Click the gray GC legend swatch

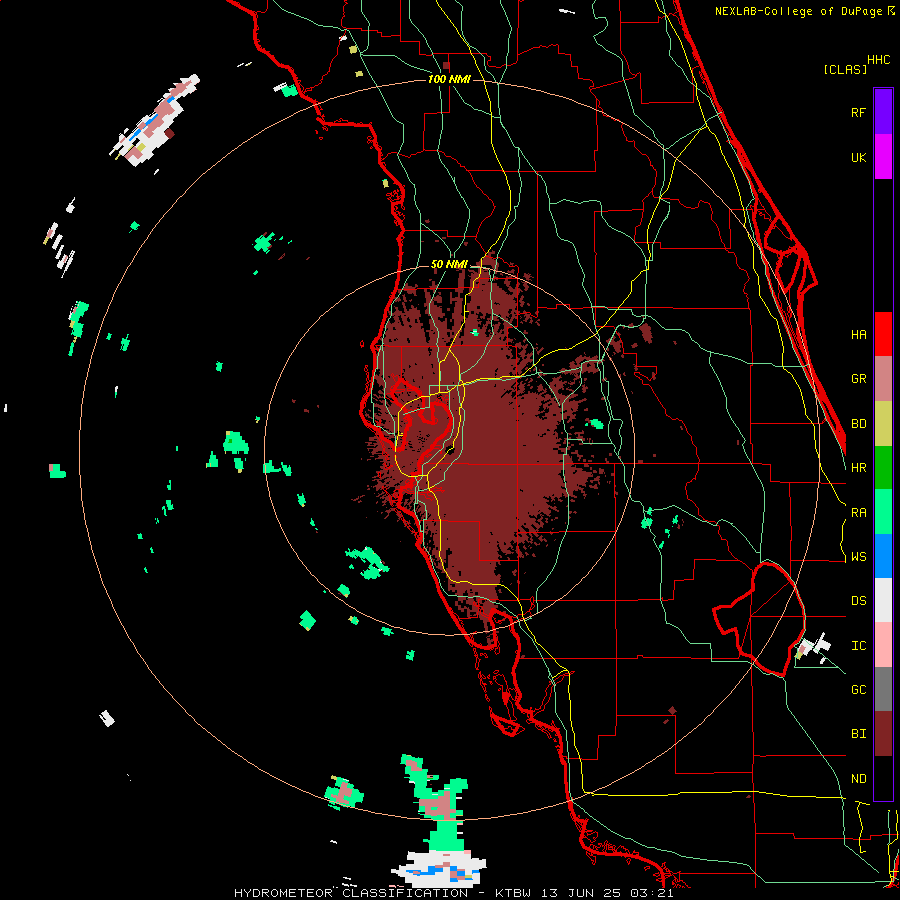(883, 689)
